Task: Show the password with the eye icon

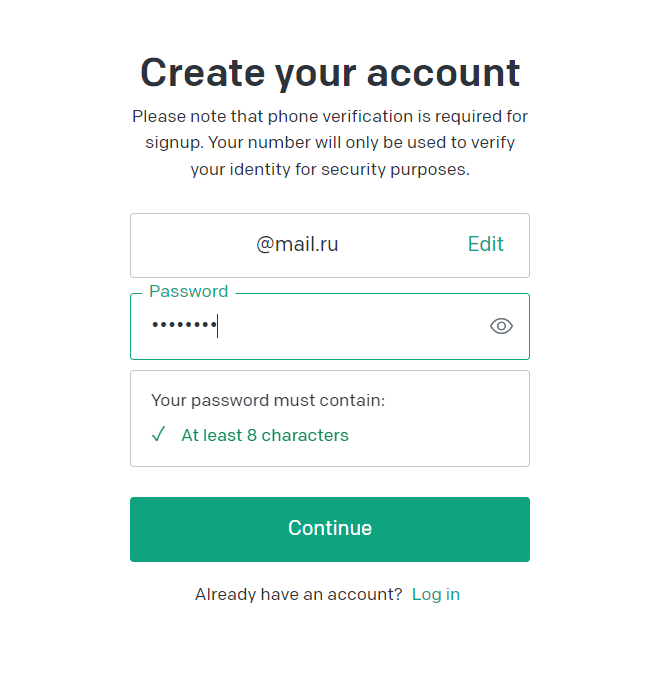Action: click(x=501, y=327)
